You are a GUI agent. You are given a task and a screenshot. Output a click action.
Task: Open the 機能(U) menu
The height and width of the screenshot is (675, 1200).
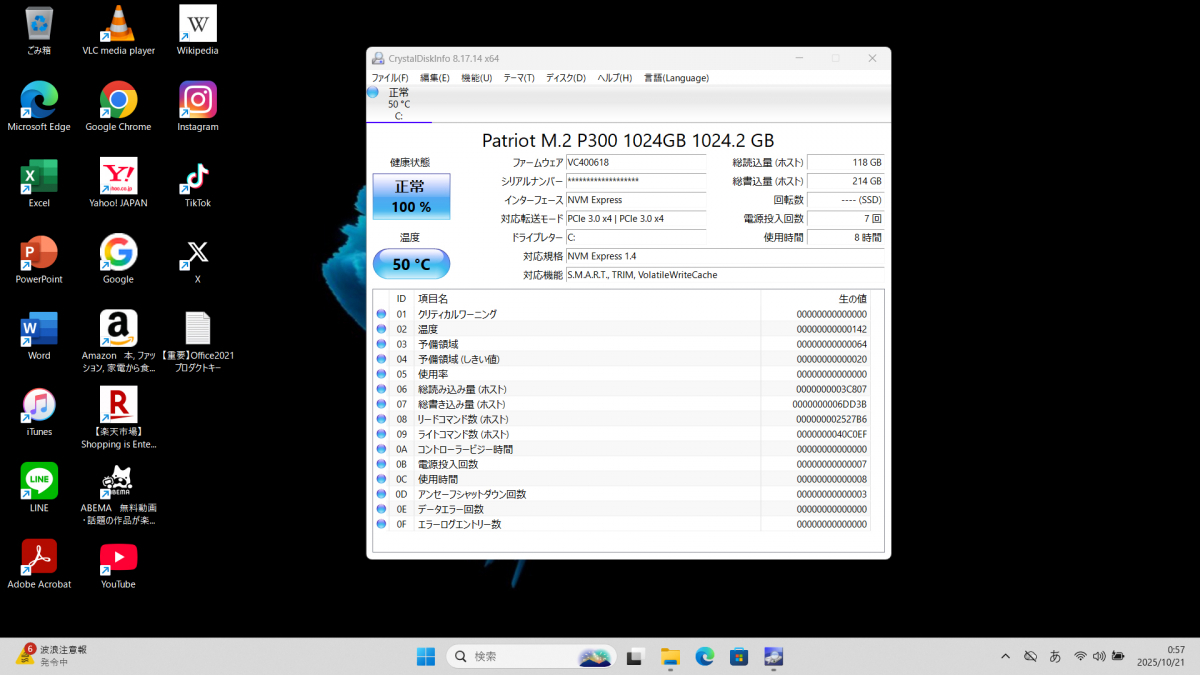coord(476,78)
